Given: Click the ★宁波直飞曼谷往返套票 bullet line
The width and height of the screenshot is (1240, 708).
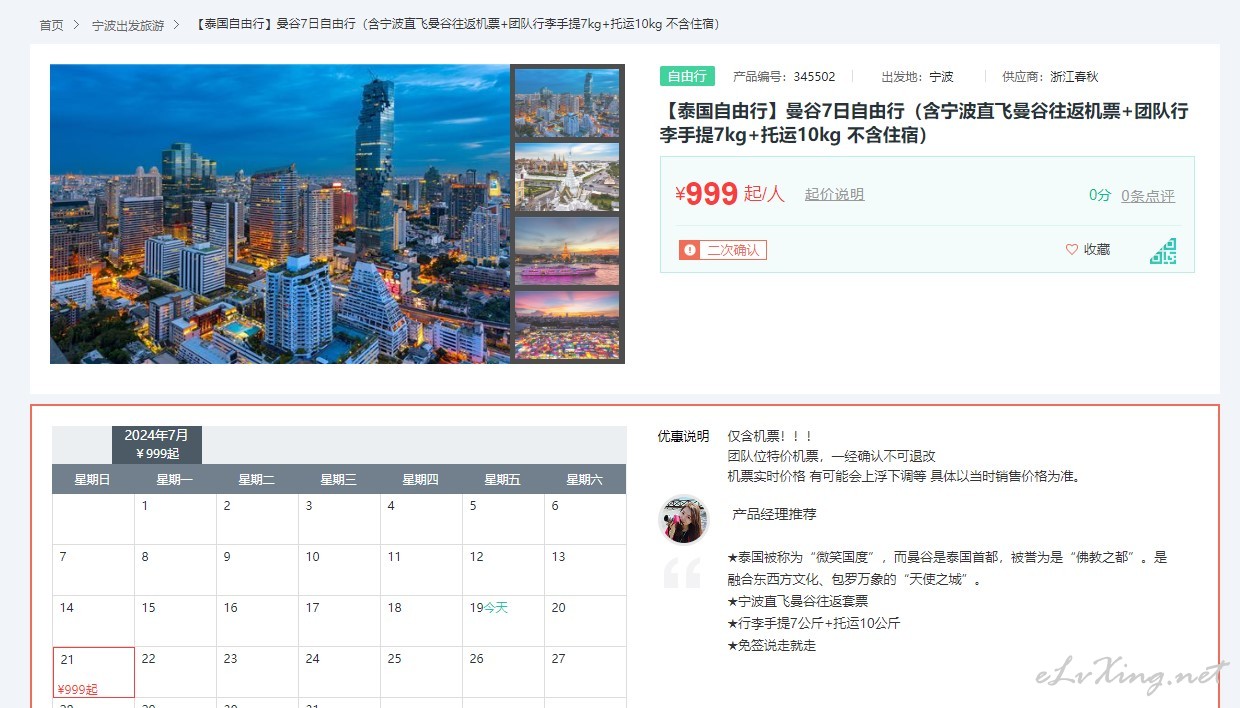Looking at the screenshot, I should tap(798, 601).
